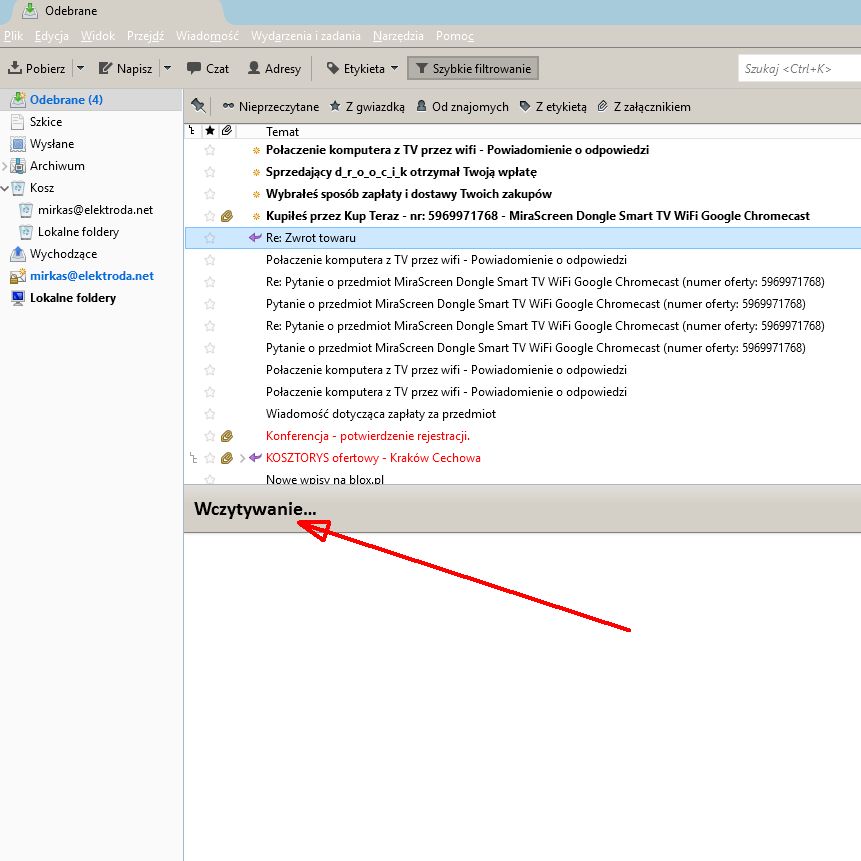Viewport: 861px width, 861px height.
Task: Select the Wysłane sent folder
Action: (x=52, y=143)
